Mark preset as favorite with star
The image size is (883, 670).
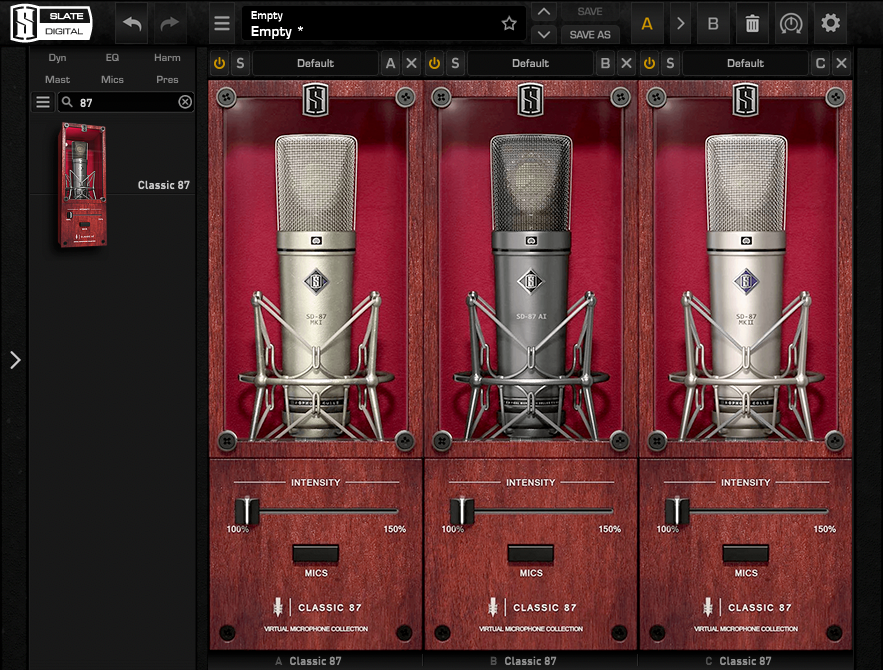point(509,23)
